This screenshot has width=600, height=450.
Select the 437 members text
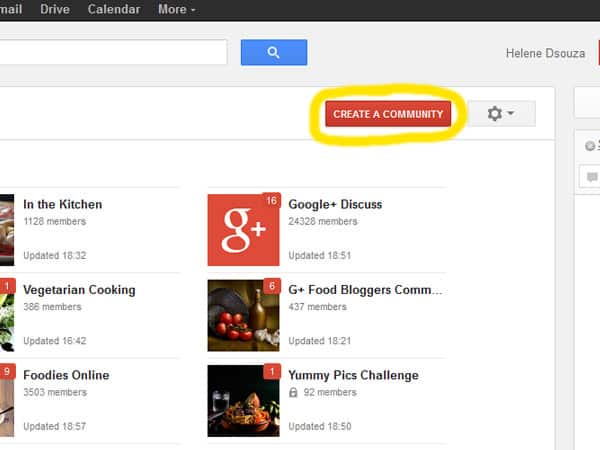(x=318, y=307)
